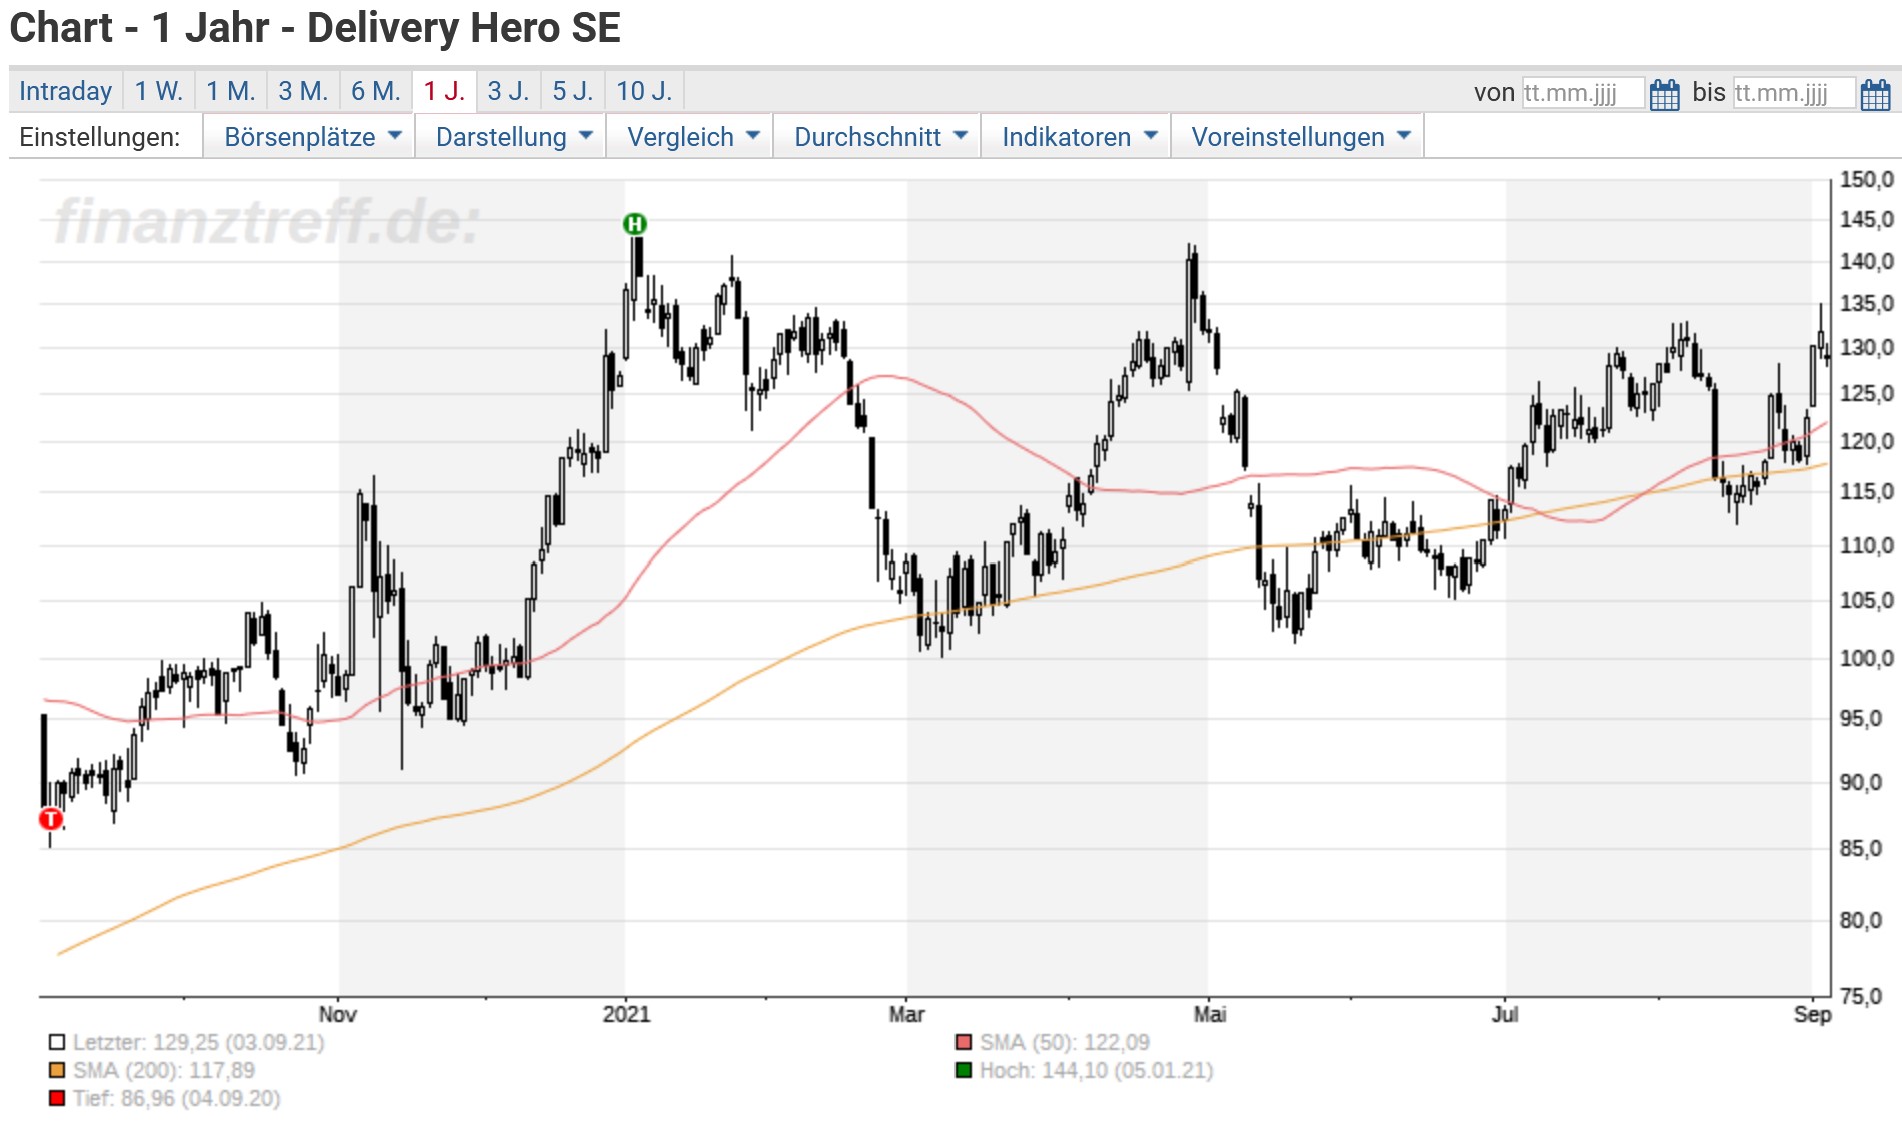Screen dimensions: 1902x1122
Task: Open the 'bis' date calendar picker icon
Action: coord(1876,94)
